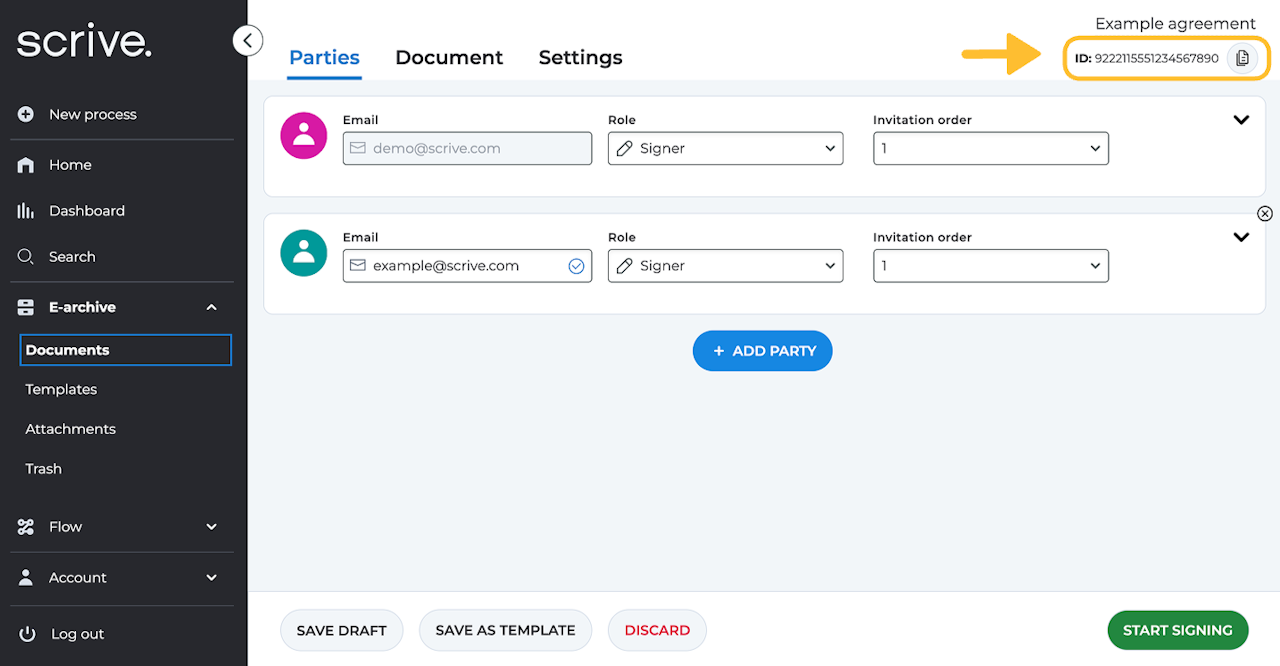The height and width of the screenshot is (666, 1280).
Task: Click the New process plus icon
Action: (26, 114)
